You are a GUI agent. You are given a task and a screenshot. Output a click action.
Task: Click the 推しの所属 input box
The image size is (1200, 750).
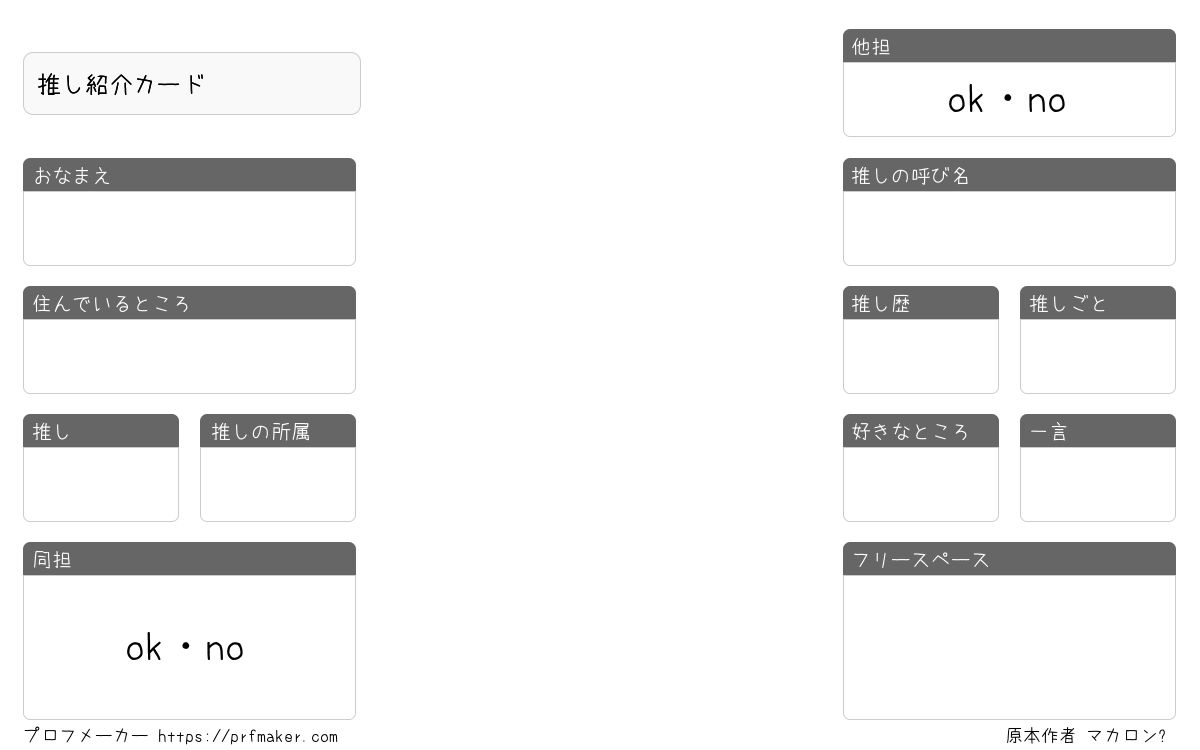tap(278, 484)
